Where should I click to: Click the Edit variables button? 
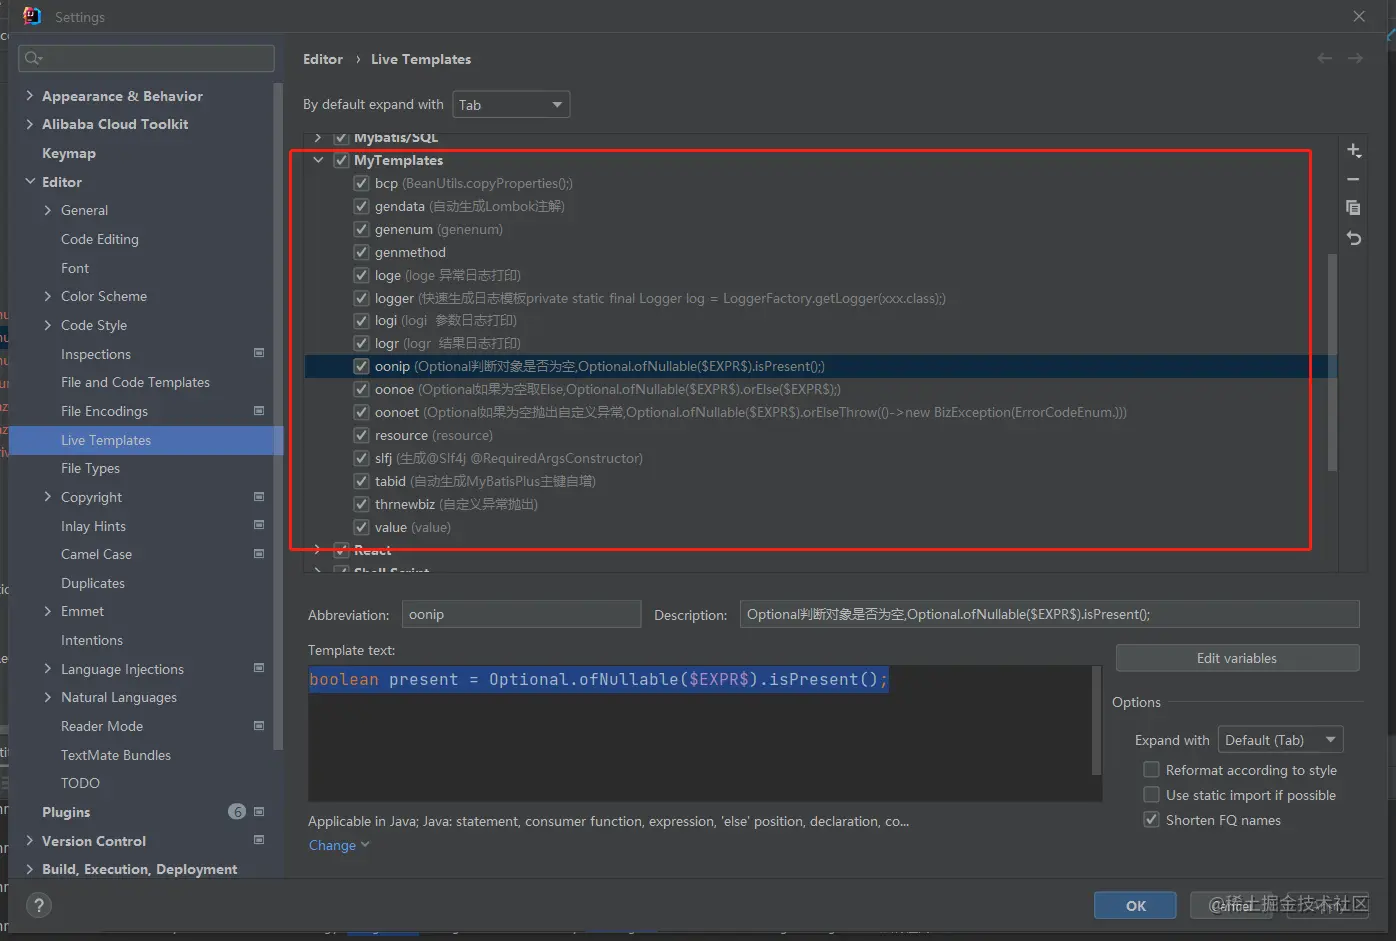(1237, 658)
